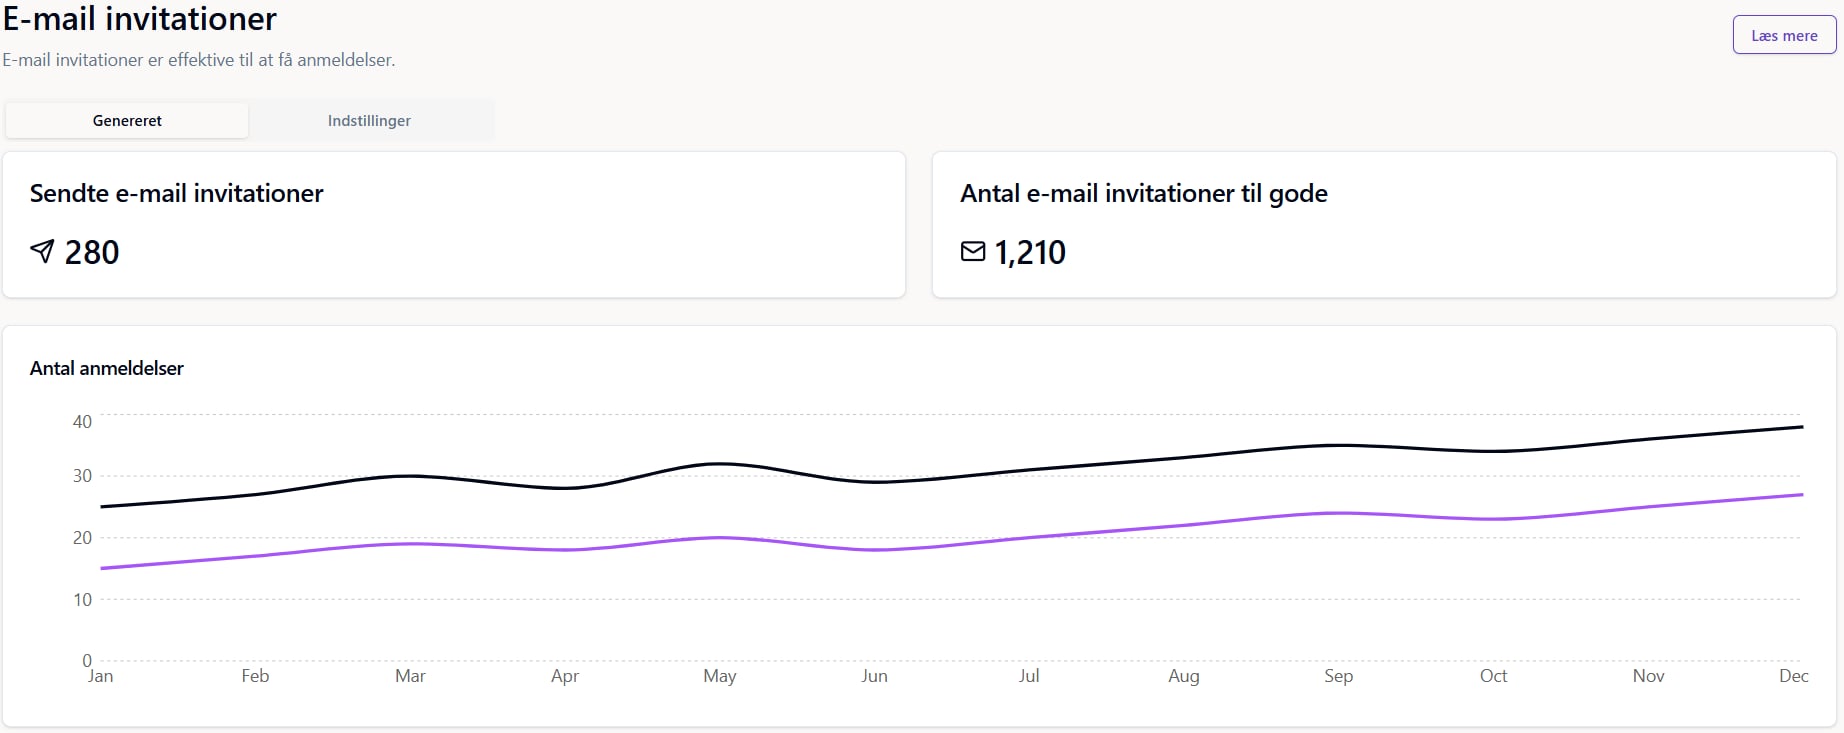Click the 40 value on the y-axis

(x=82, y=422)
